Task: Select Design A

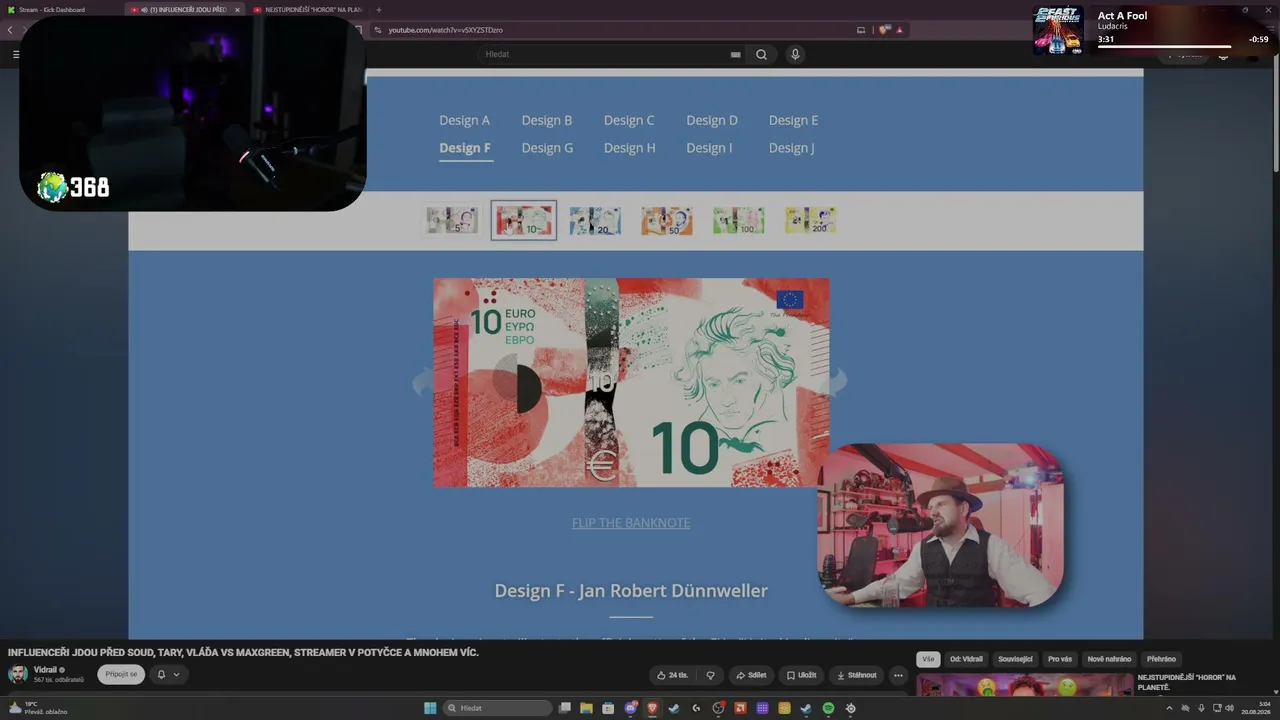Action: (464, 120)
